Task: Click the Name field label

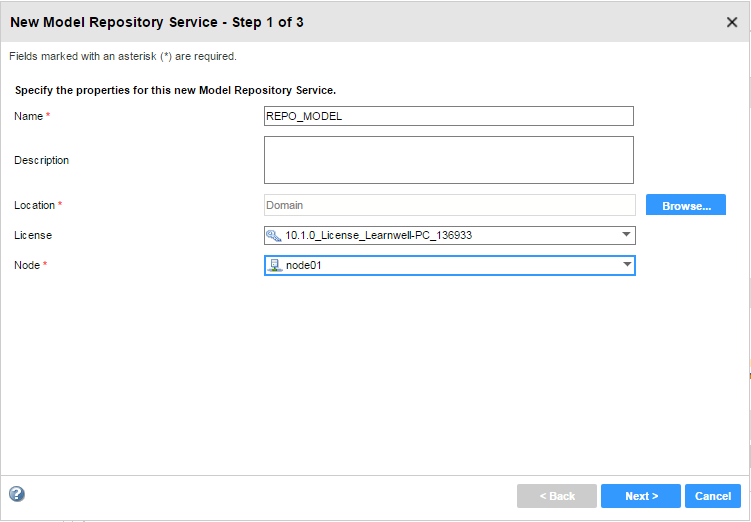Action: click(29, 116)
